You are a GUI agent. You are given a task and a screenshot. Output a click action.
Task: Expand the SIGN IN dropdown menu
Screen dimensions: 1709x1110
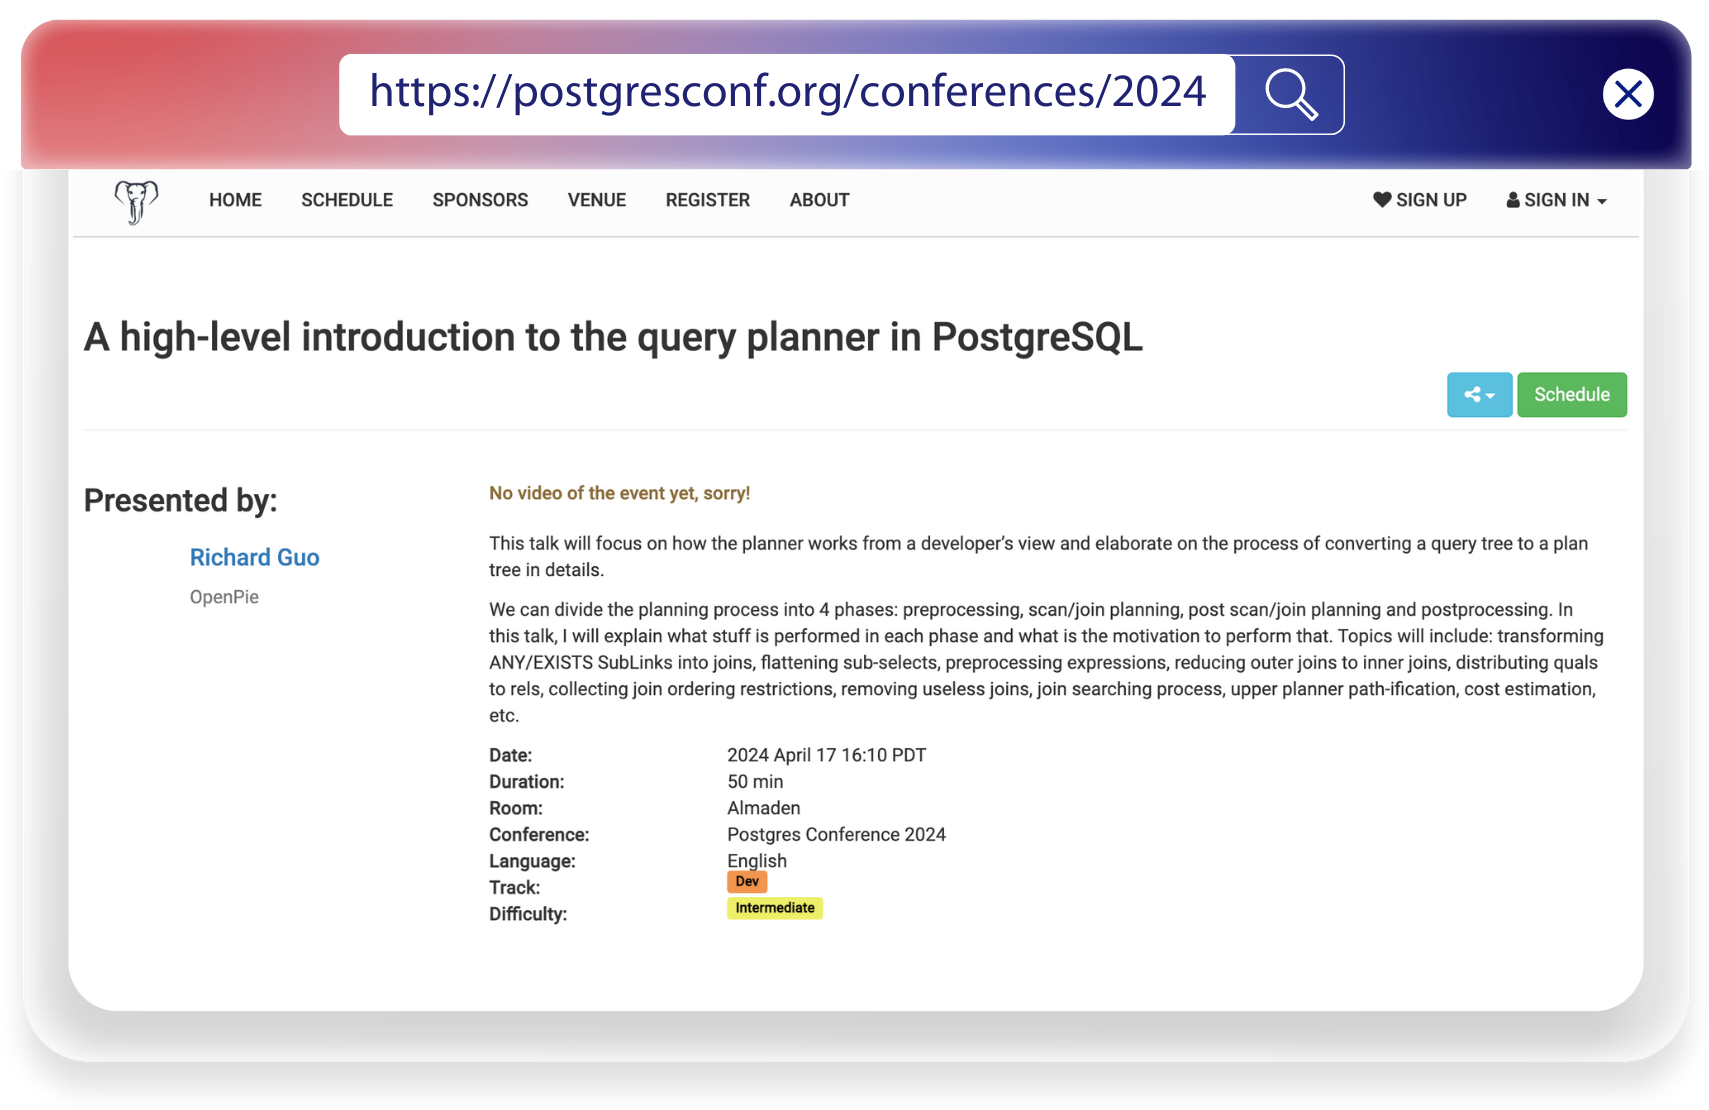click(1556, 200)
